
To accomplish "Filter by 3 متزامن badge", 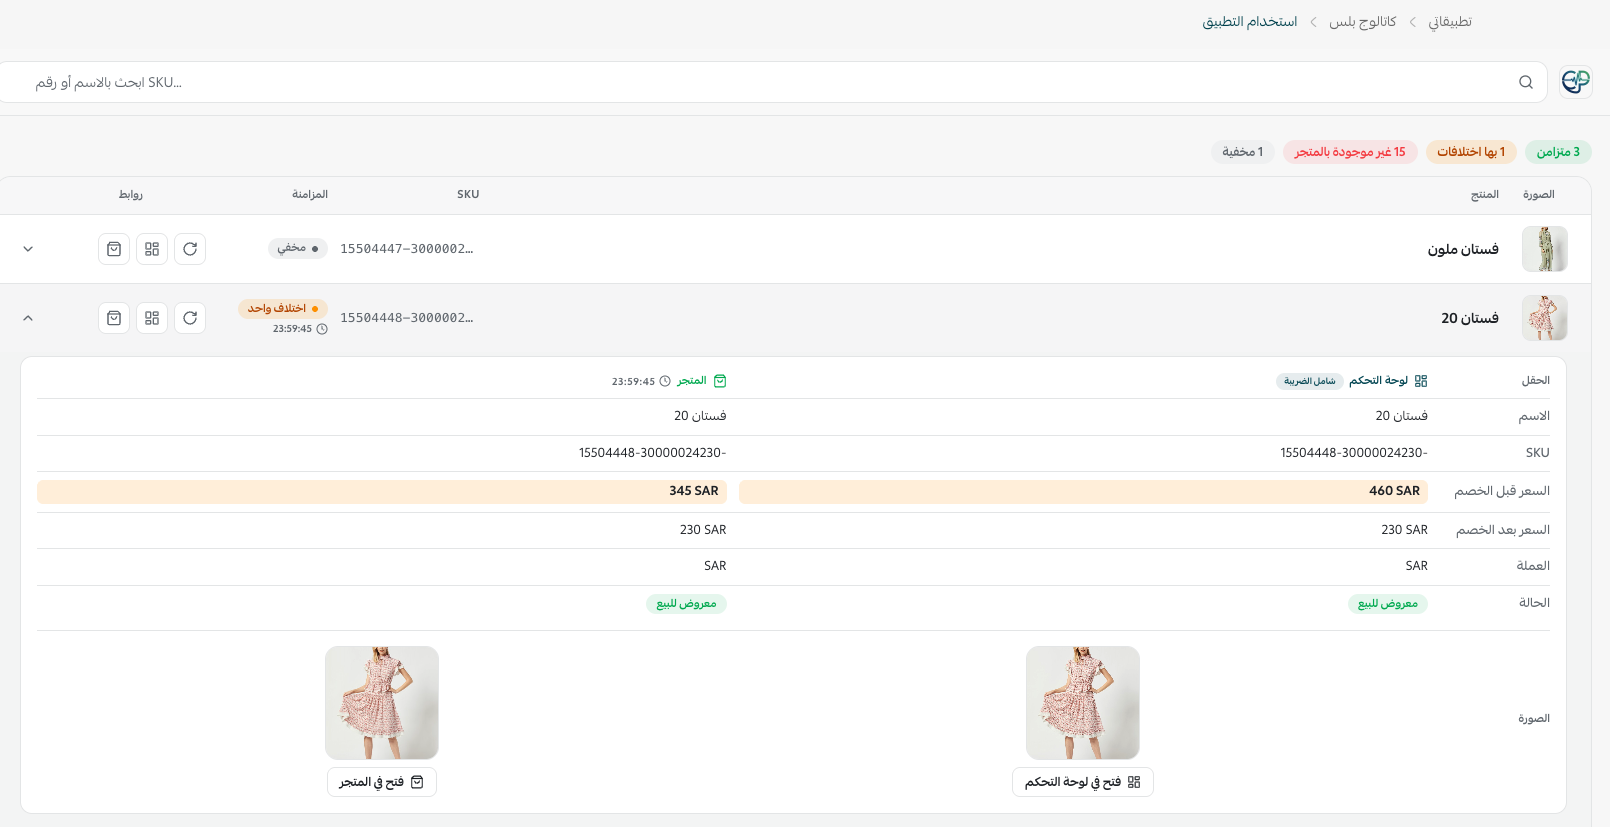I will (x=1558, y=152).
